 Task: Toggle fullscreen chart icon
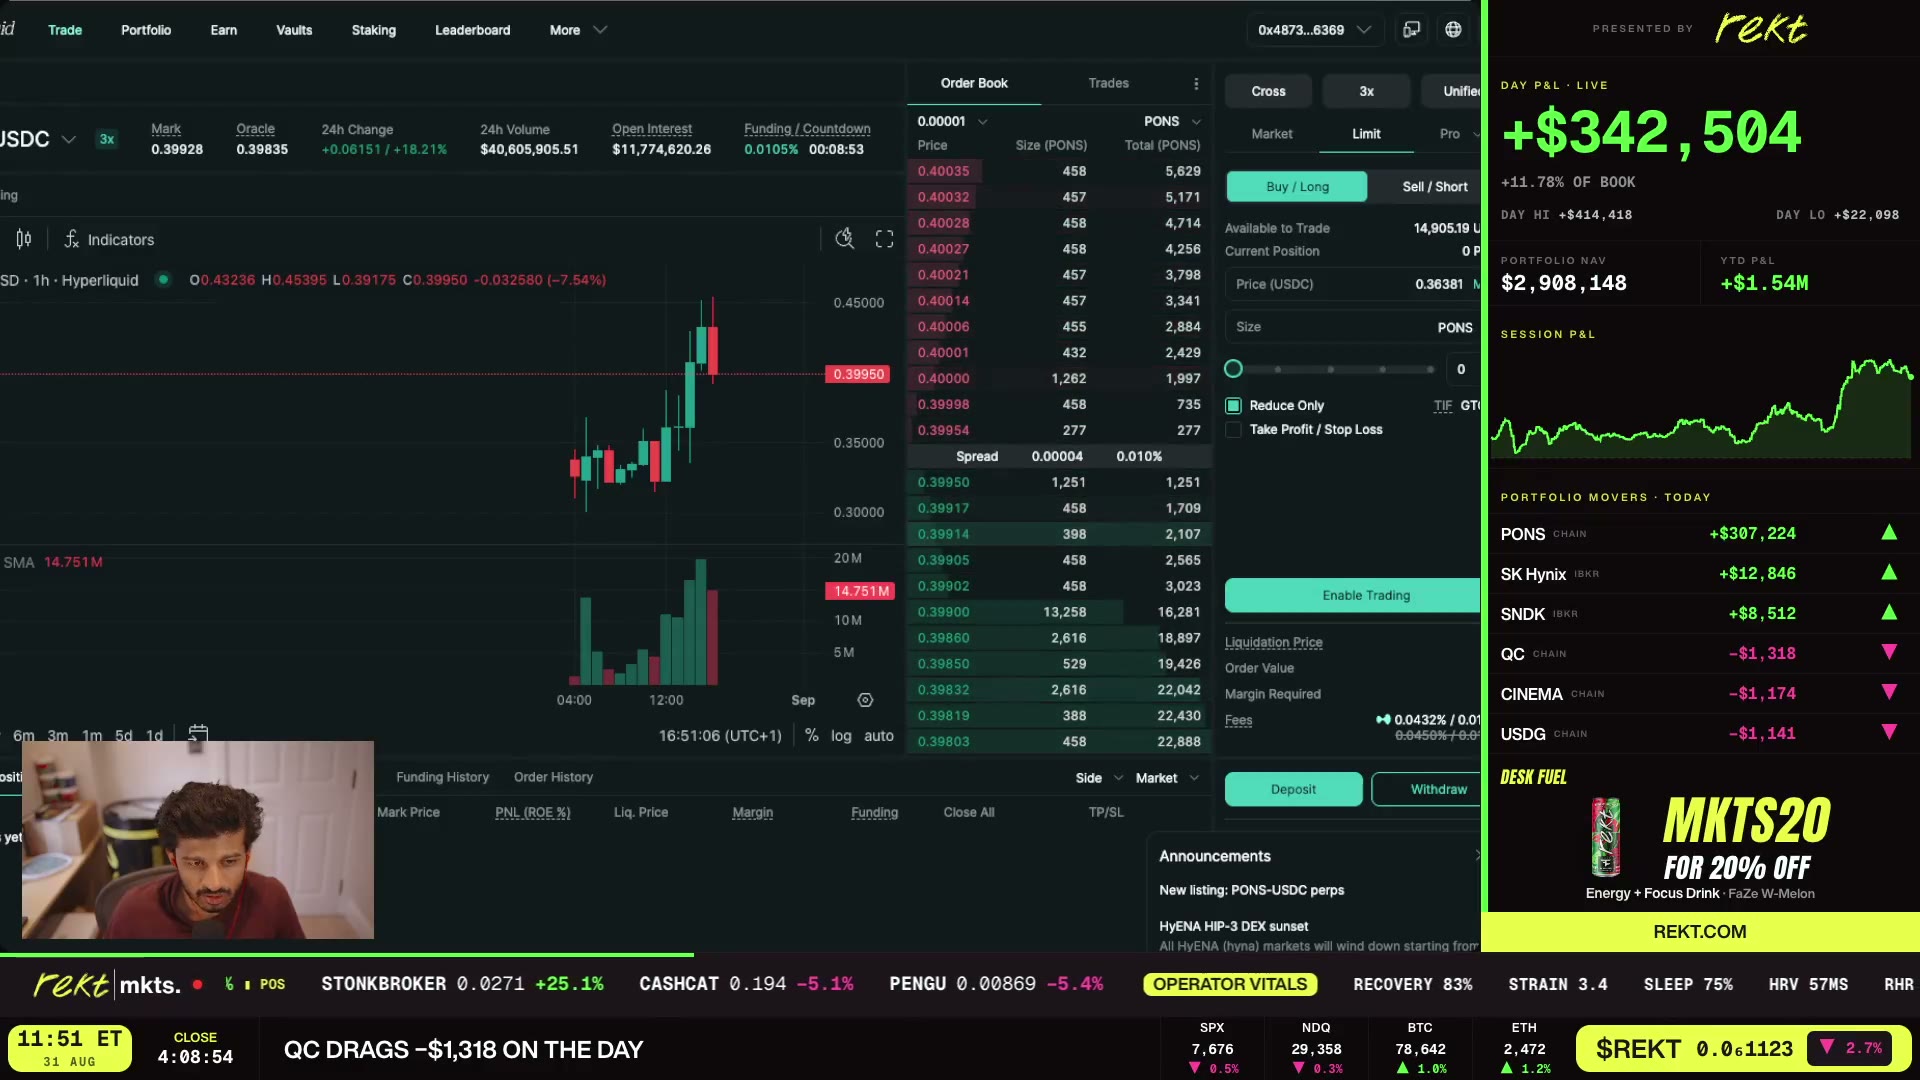tap(884, 239)
